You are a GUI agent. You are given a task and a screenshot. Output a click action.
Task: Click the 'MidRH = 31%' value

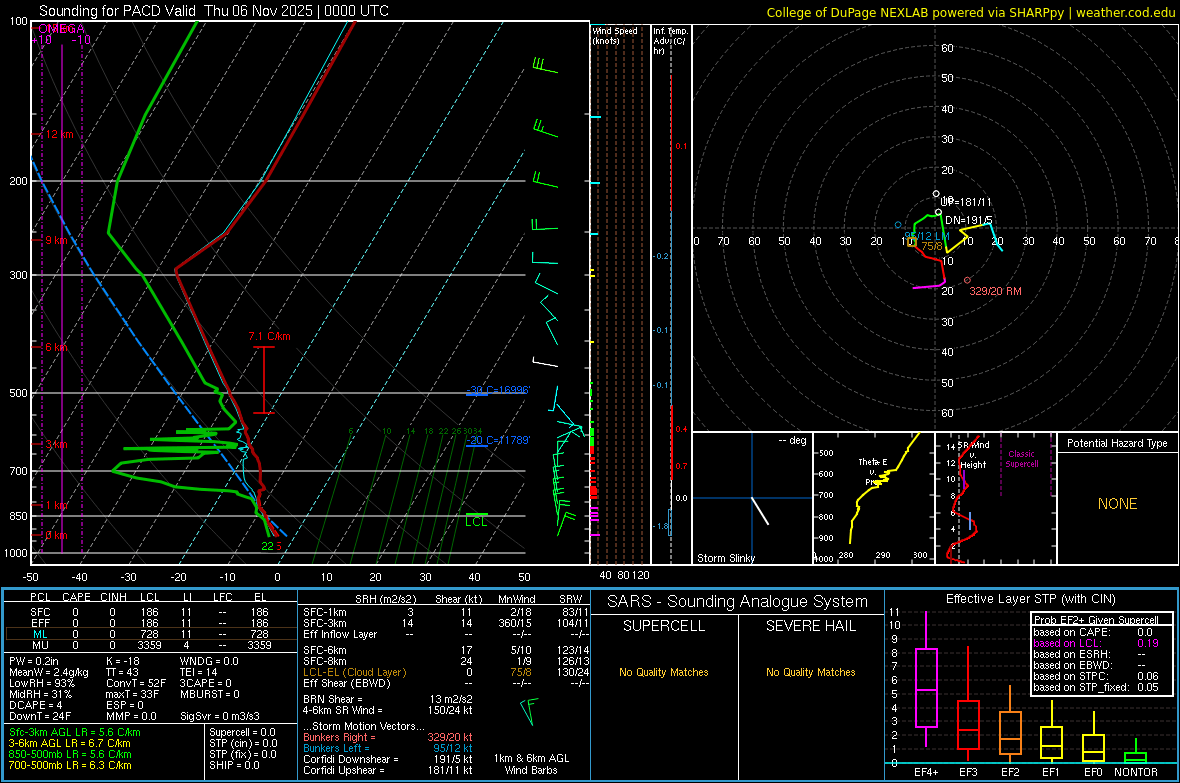41,694
